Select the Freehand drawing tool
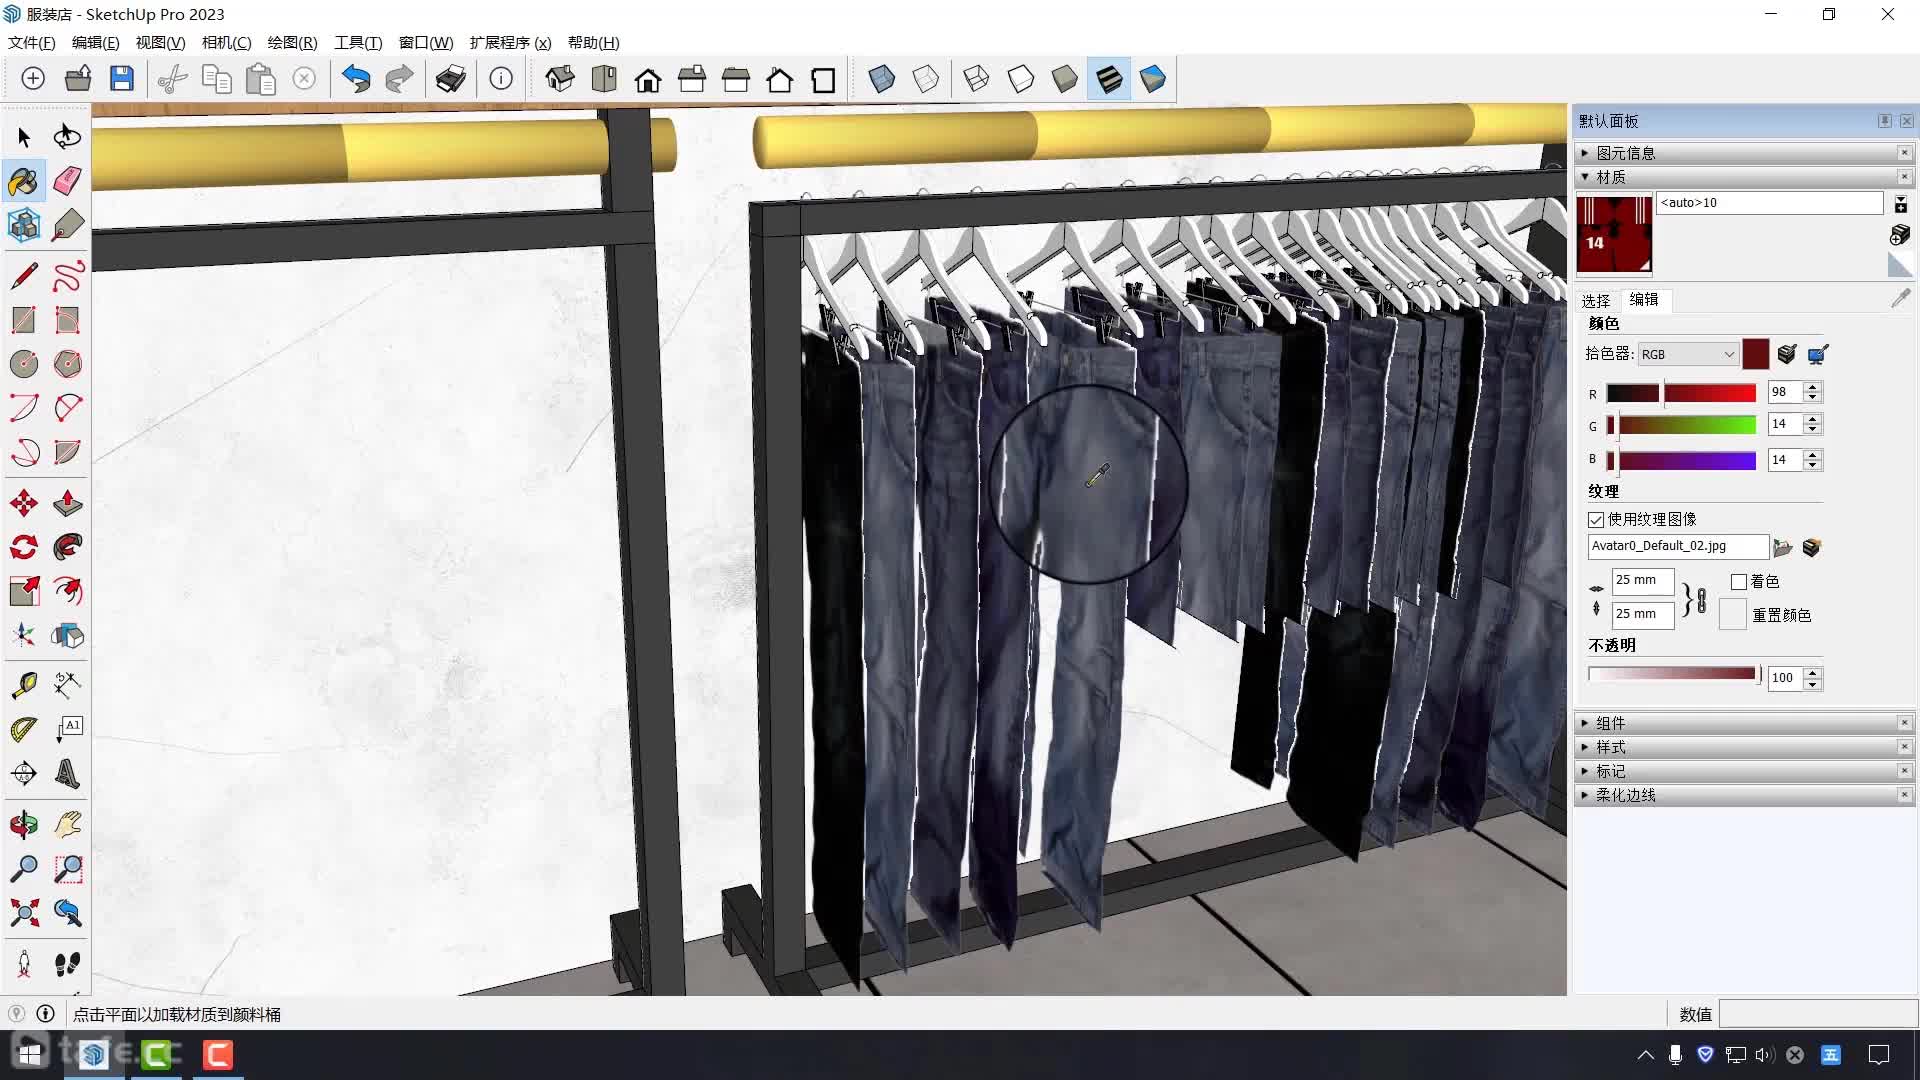The height and width of the screenshot is (1080, 1920). tap(67, 276)
